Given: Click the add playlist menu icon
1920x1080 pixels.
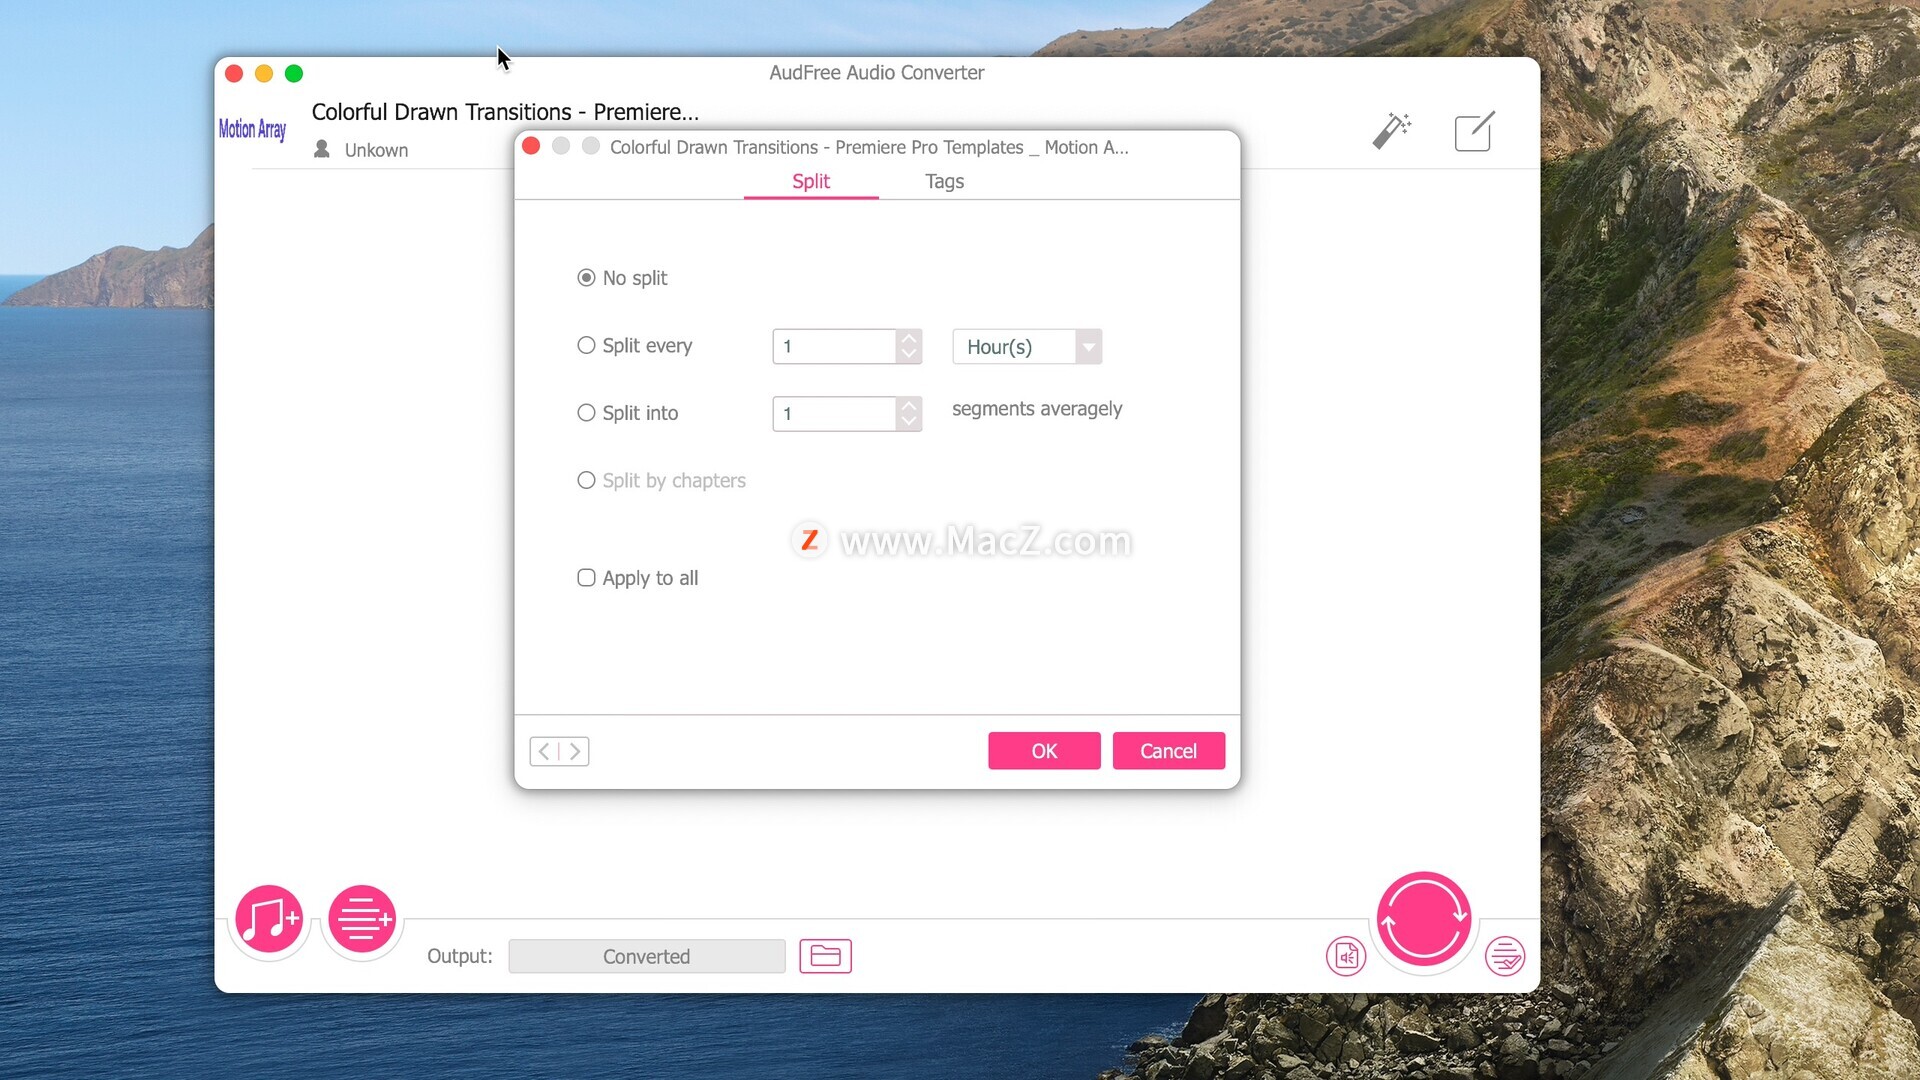Looking at the screenshot, I should click(362, 918).
